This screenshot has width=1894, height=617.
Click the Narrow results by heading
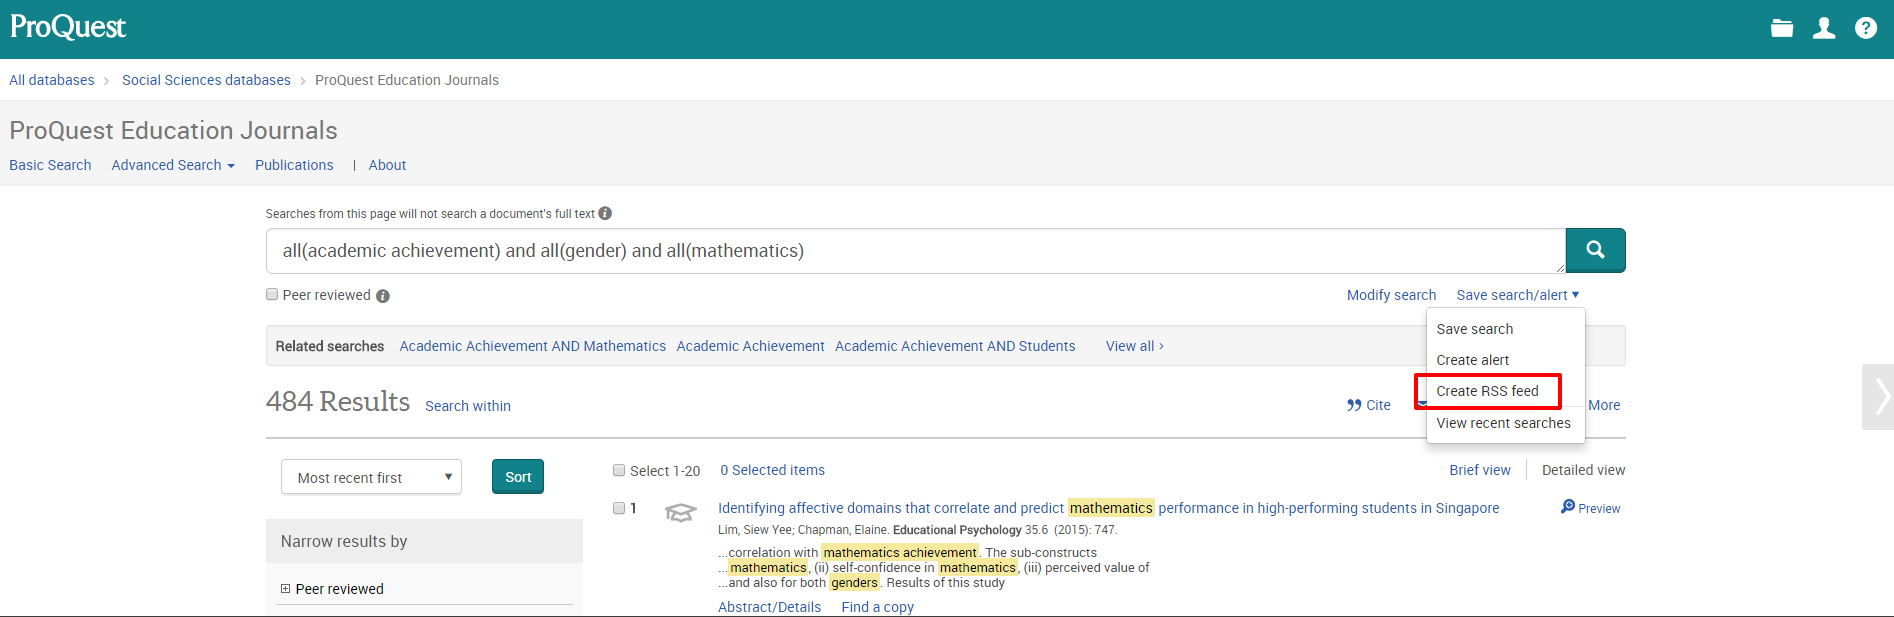point(344,541)
